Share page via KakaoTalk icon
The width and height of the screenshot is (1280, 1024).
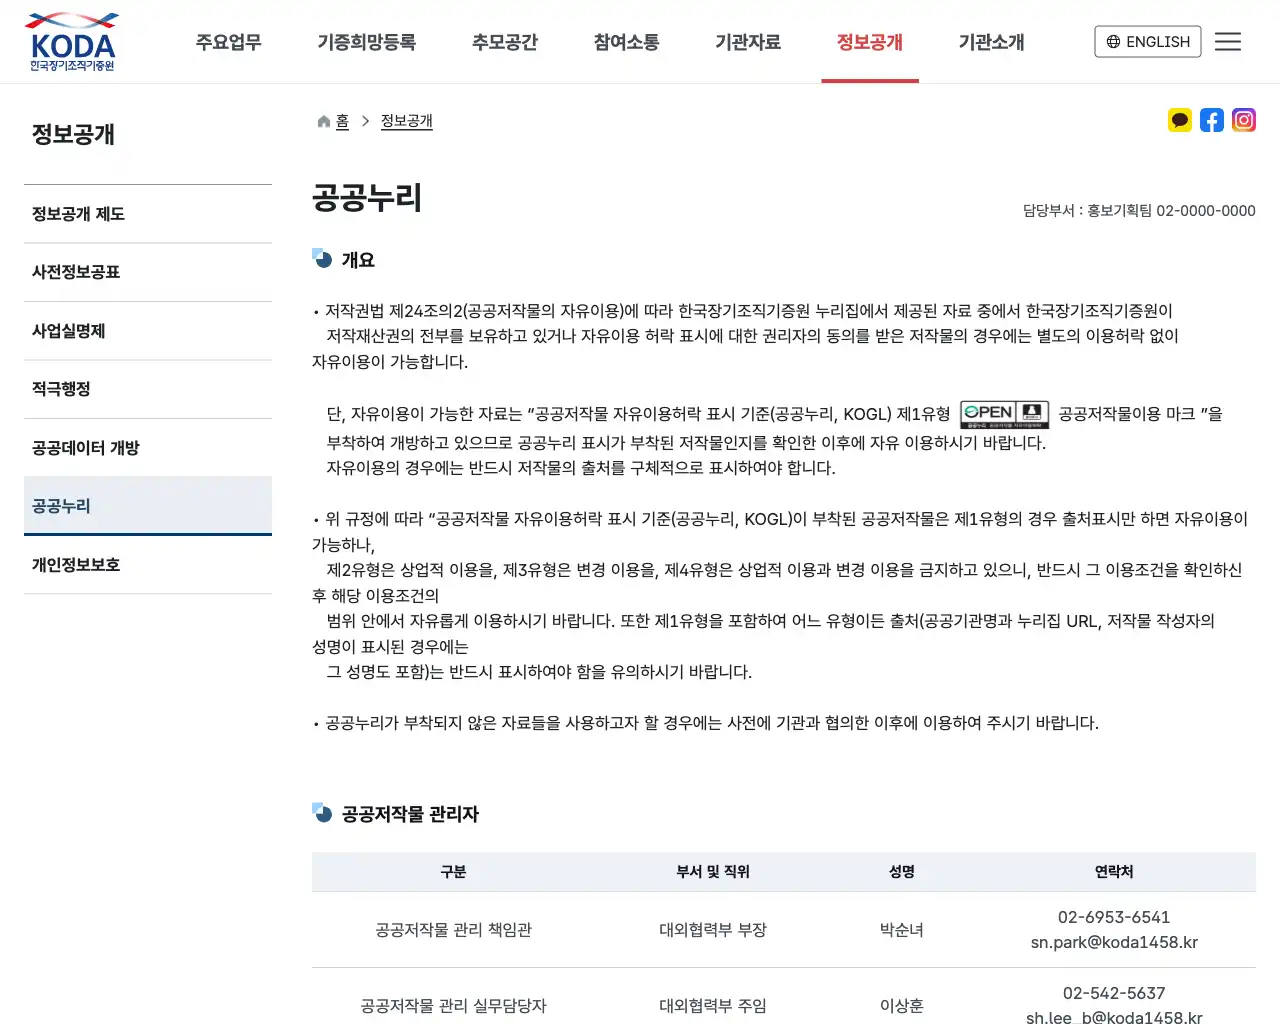pyautogui.click(x=1180, y=119)
